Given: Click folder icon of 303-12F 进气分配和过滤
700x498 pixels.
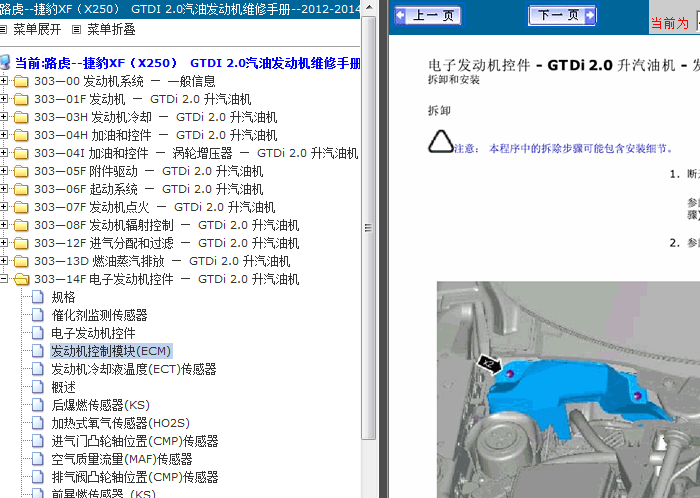Looking at the screenshot, I should [x=21, y=243].
